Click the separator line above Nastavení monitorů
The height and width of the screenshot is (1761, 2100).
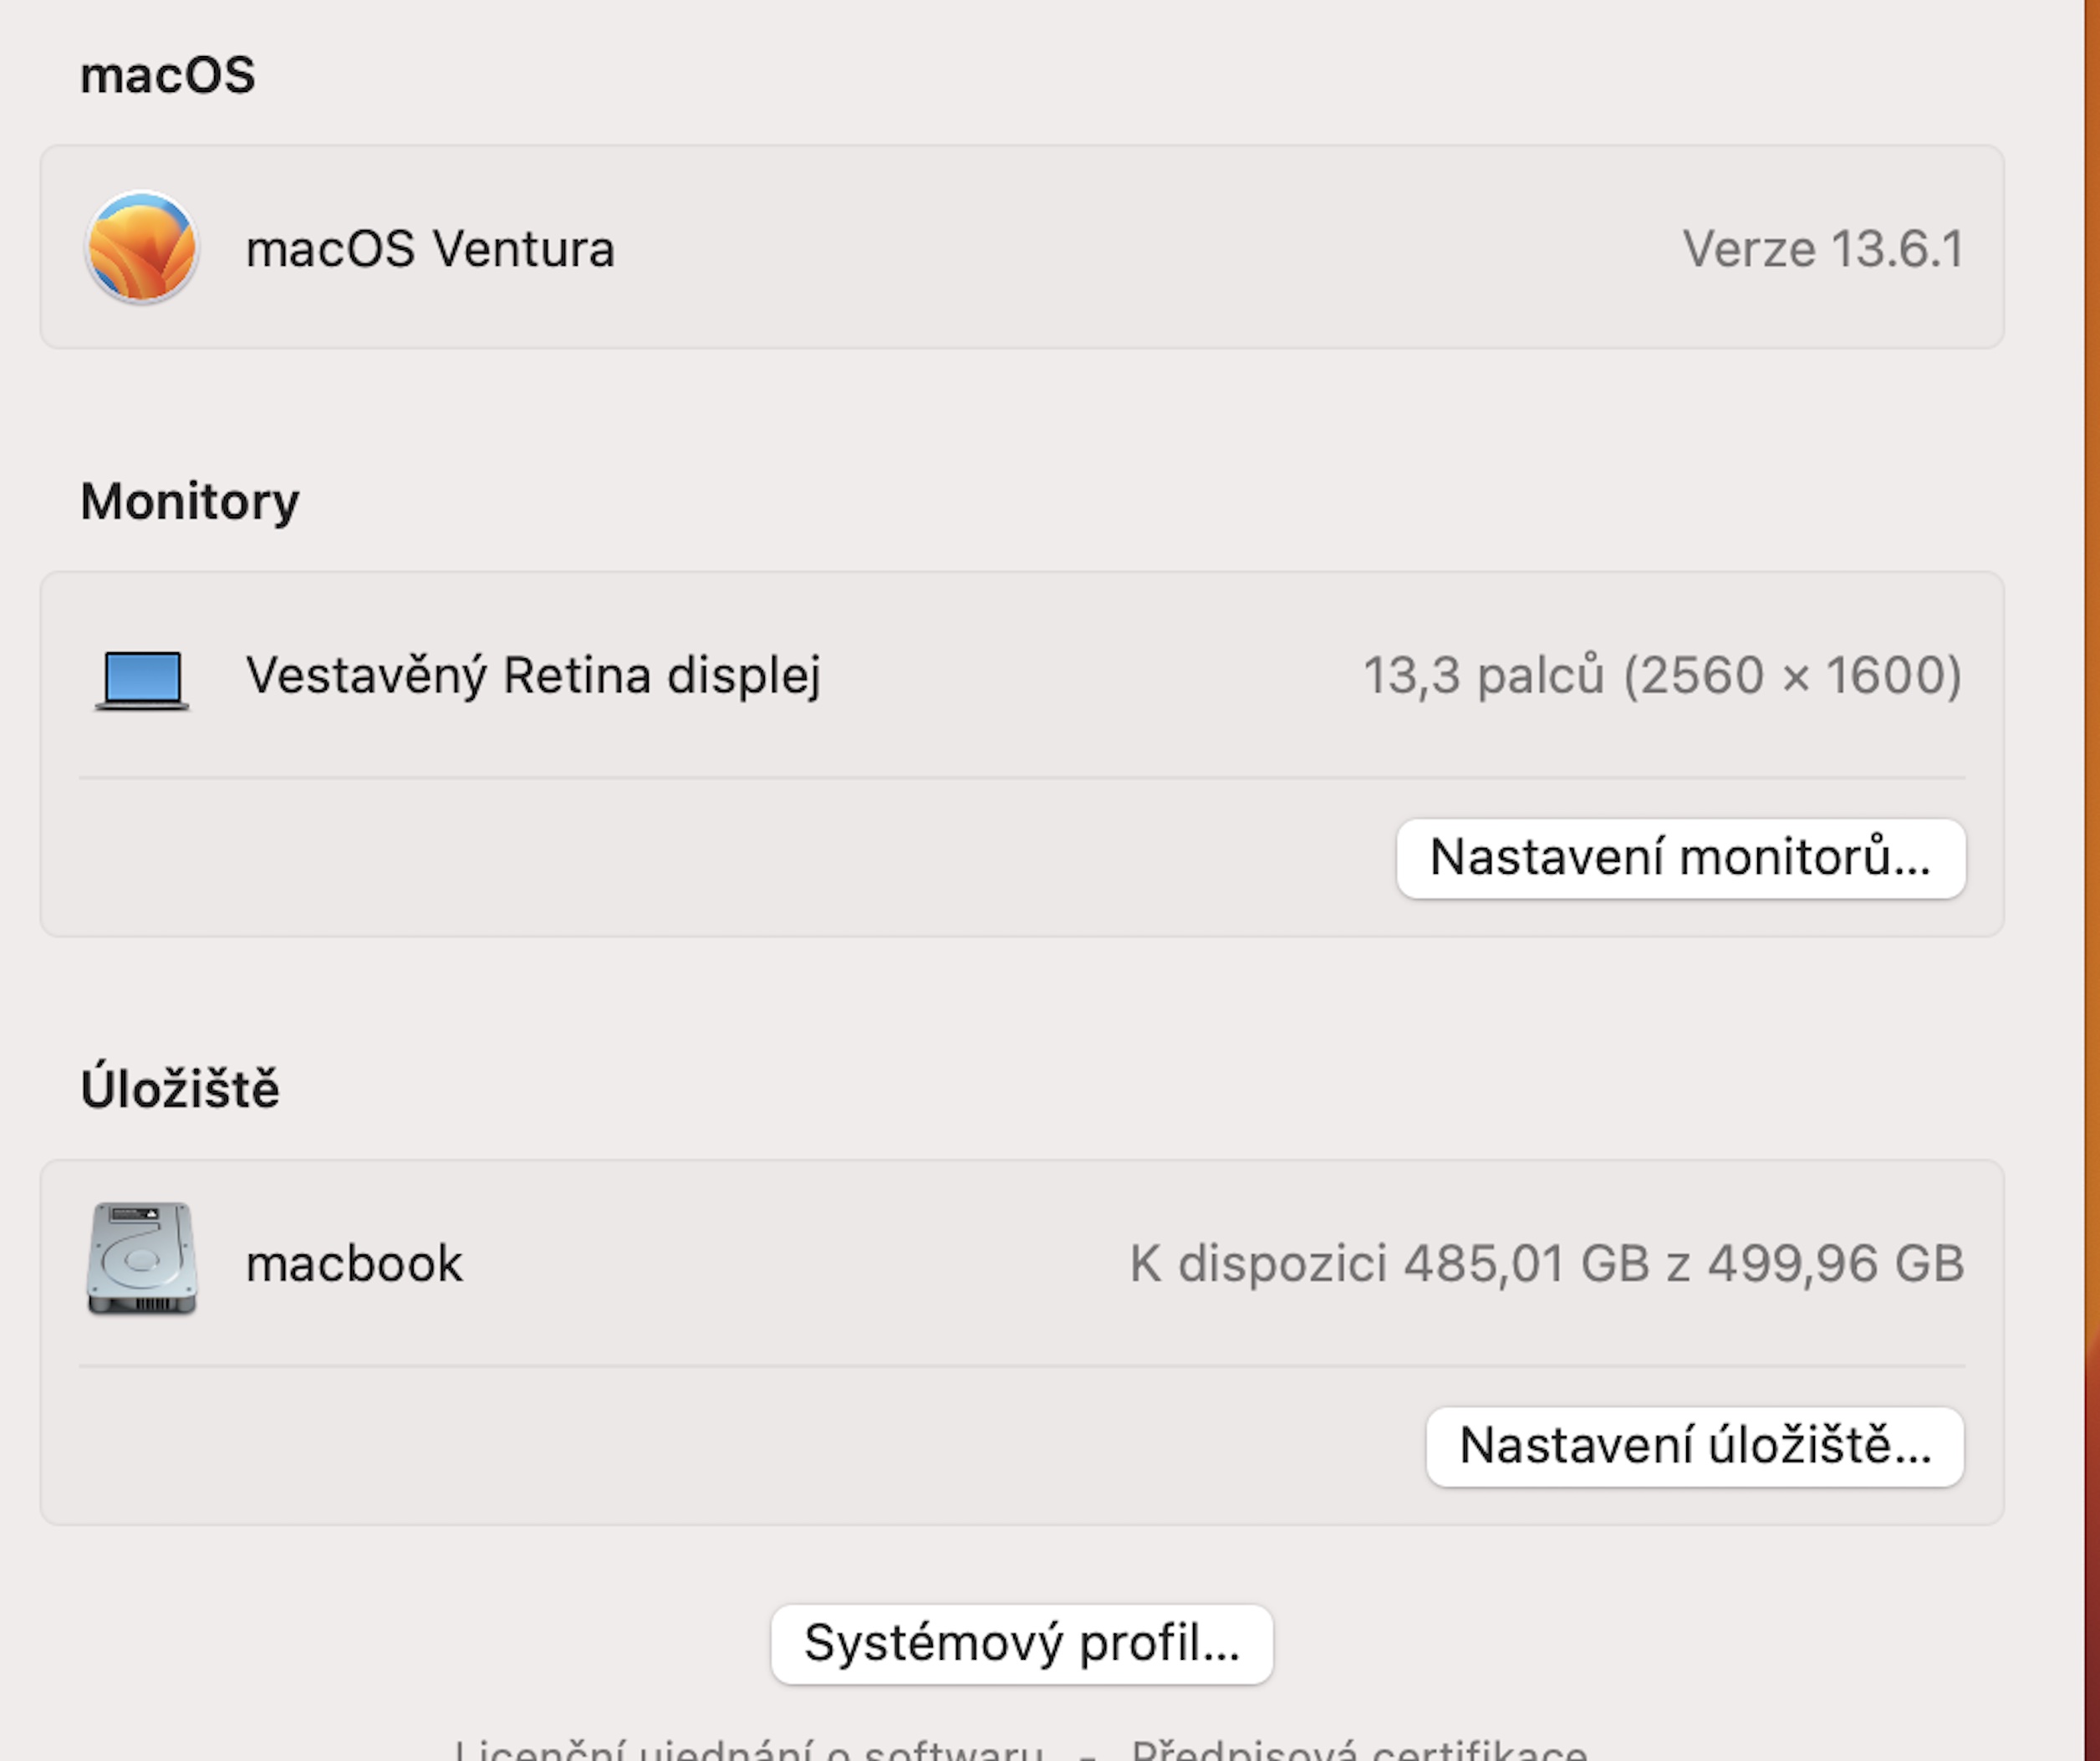1021,777
